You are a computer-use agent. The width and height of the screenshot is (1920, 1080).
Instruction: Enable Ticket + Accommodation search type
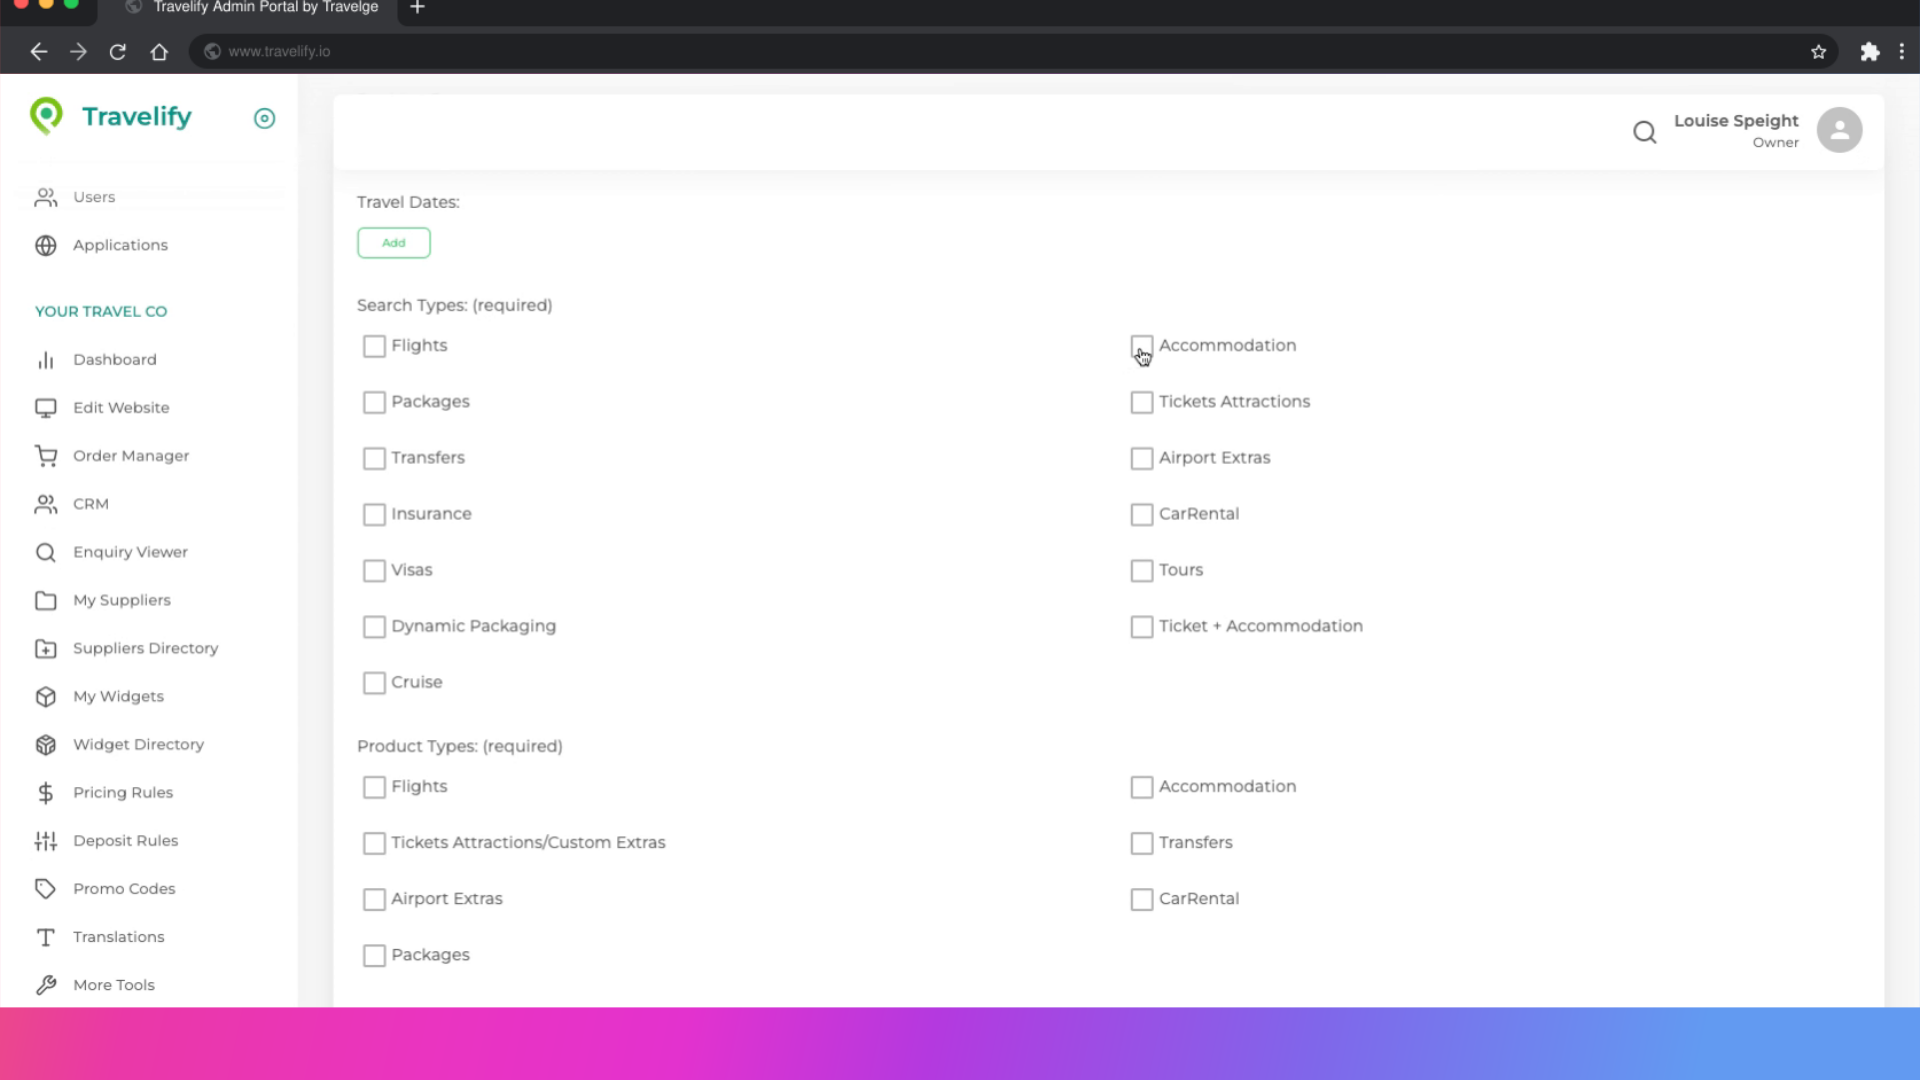pos(1142,626)
